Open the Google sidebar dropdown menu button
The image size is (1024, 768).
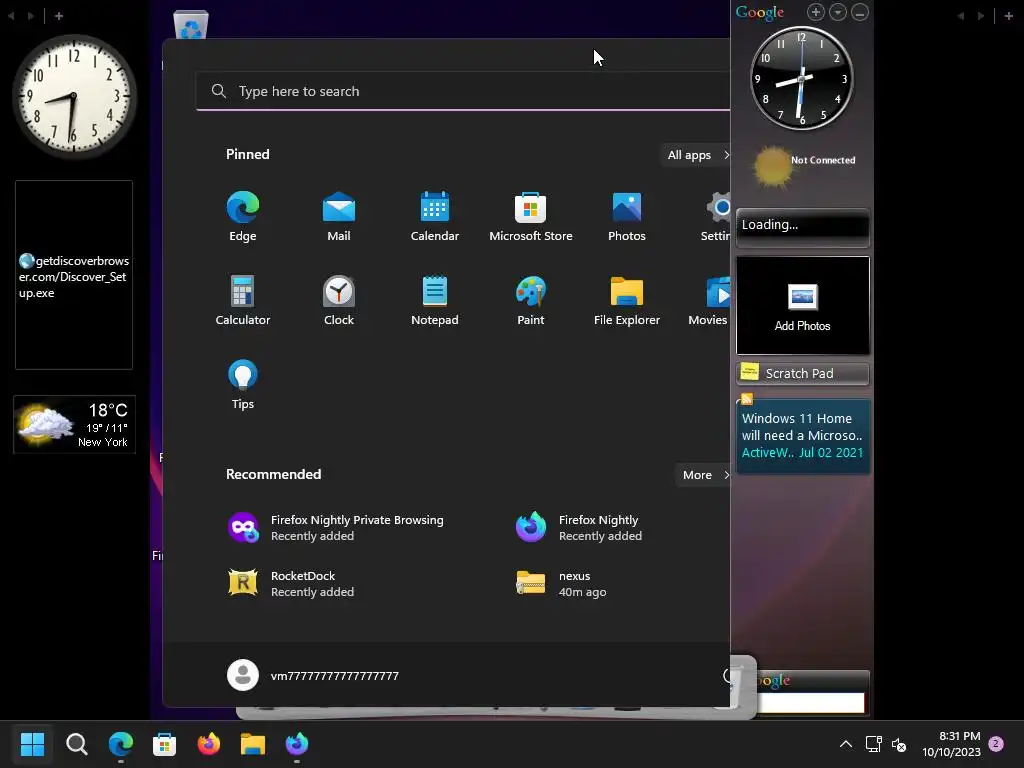point(838,12)
